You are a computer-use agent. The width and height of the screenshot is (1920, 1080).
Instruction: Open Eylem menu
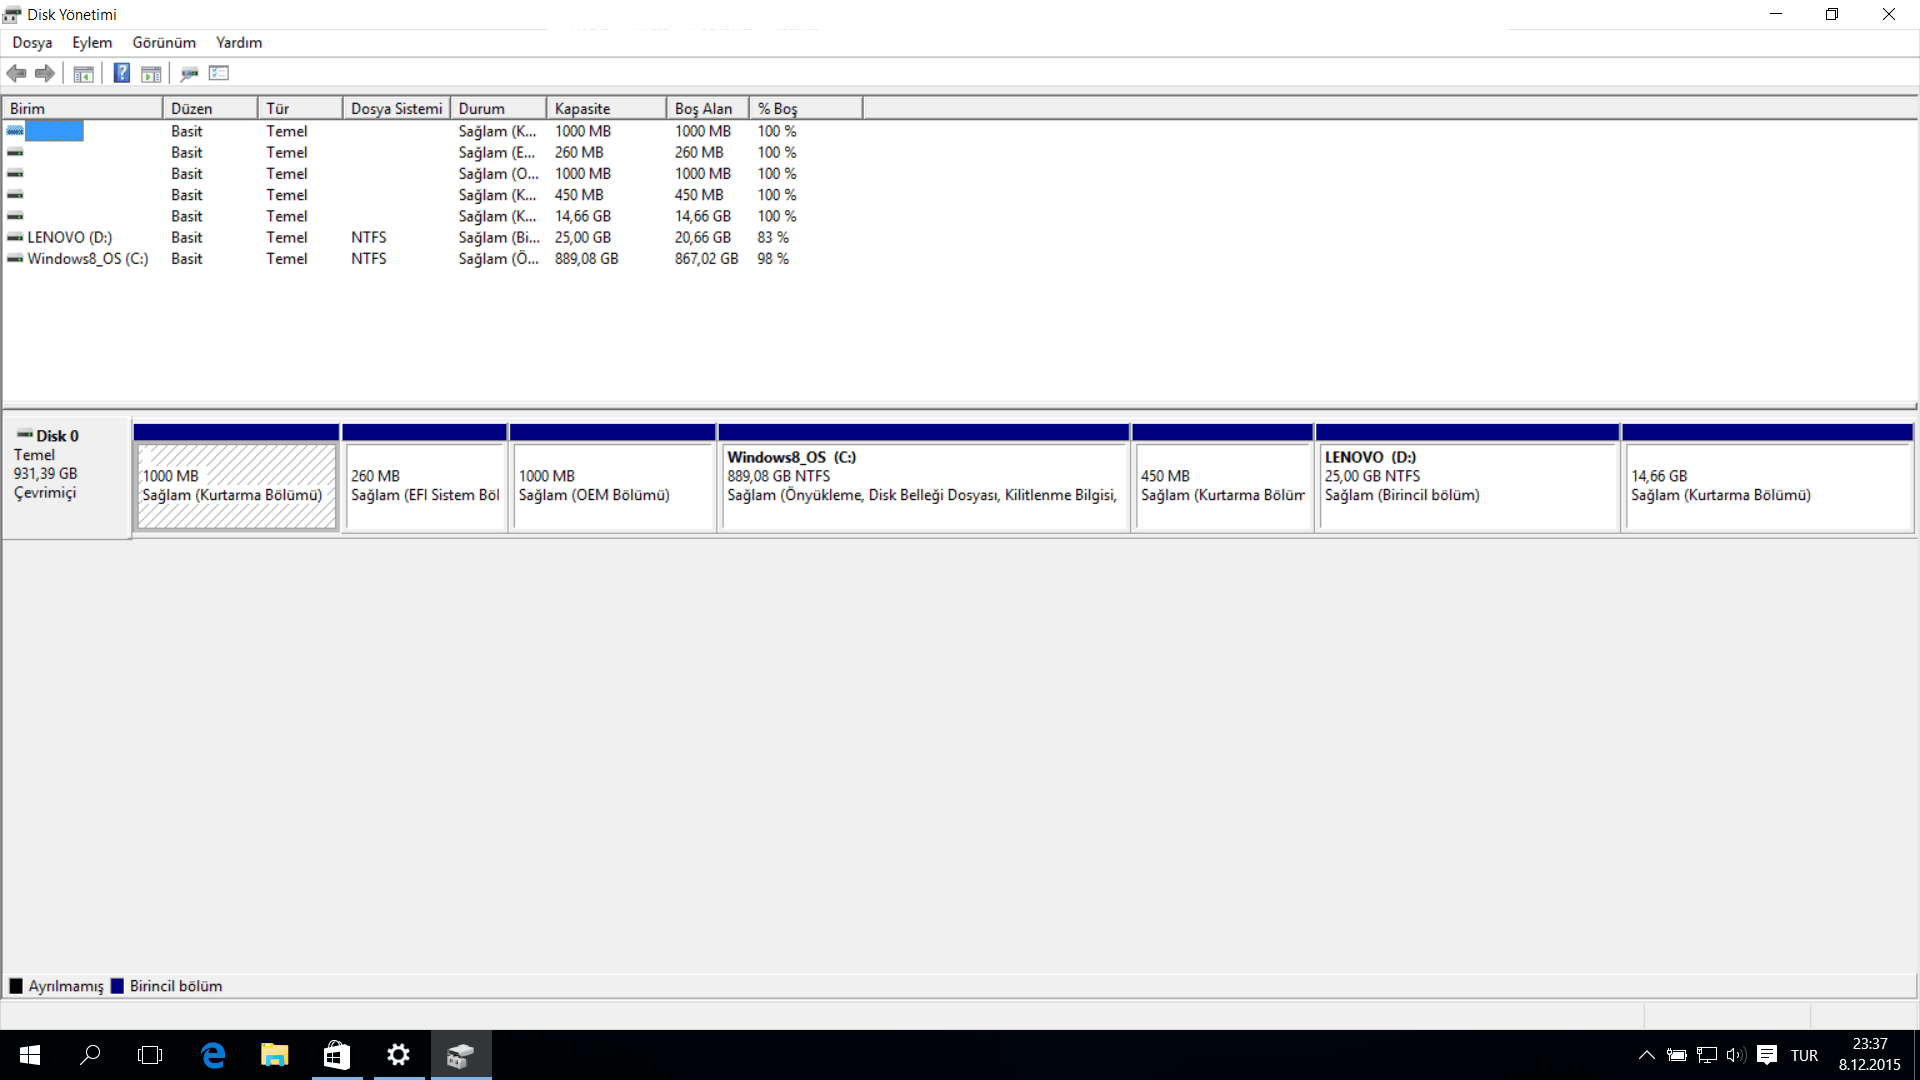click(x=92, y=42)
